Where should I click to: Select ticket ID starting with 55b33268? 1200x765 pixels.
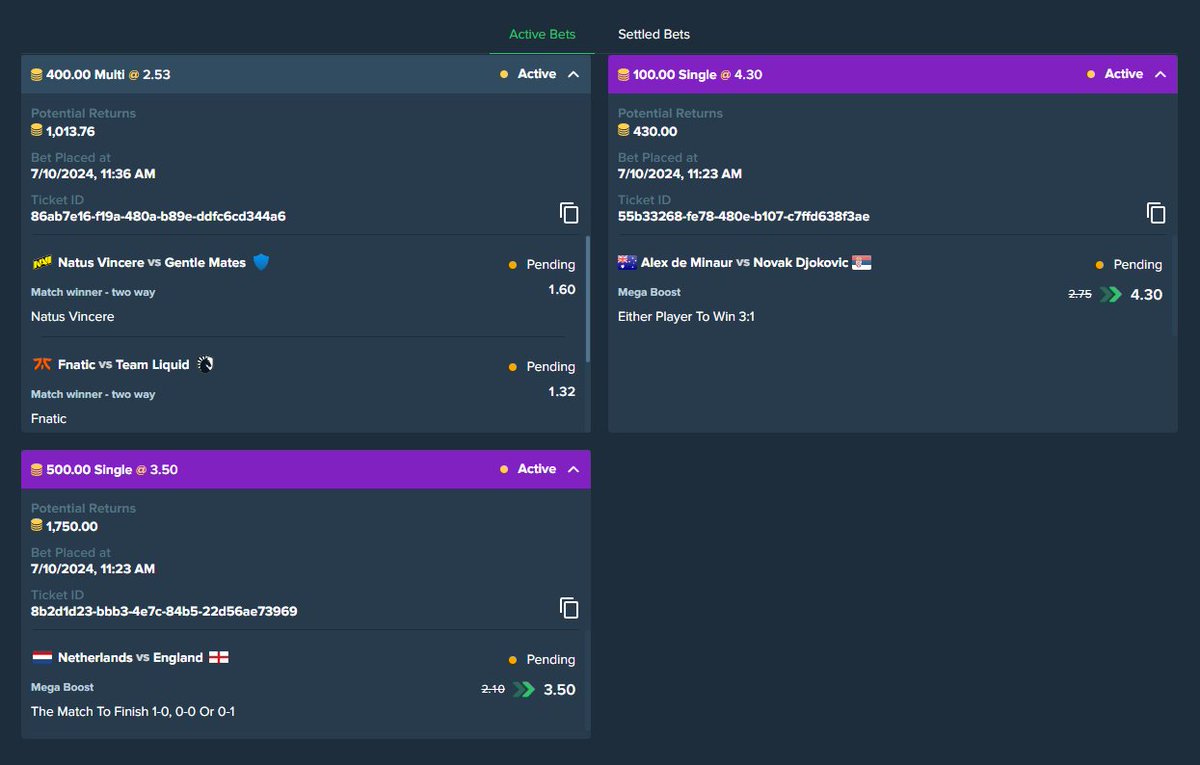click(744, 216)
